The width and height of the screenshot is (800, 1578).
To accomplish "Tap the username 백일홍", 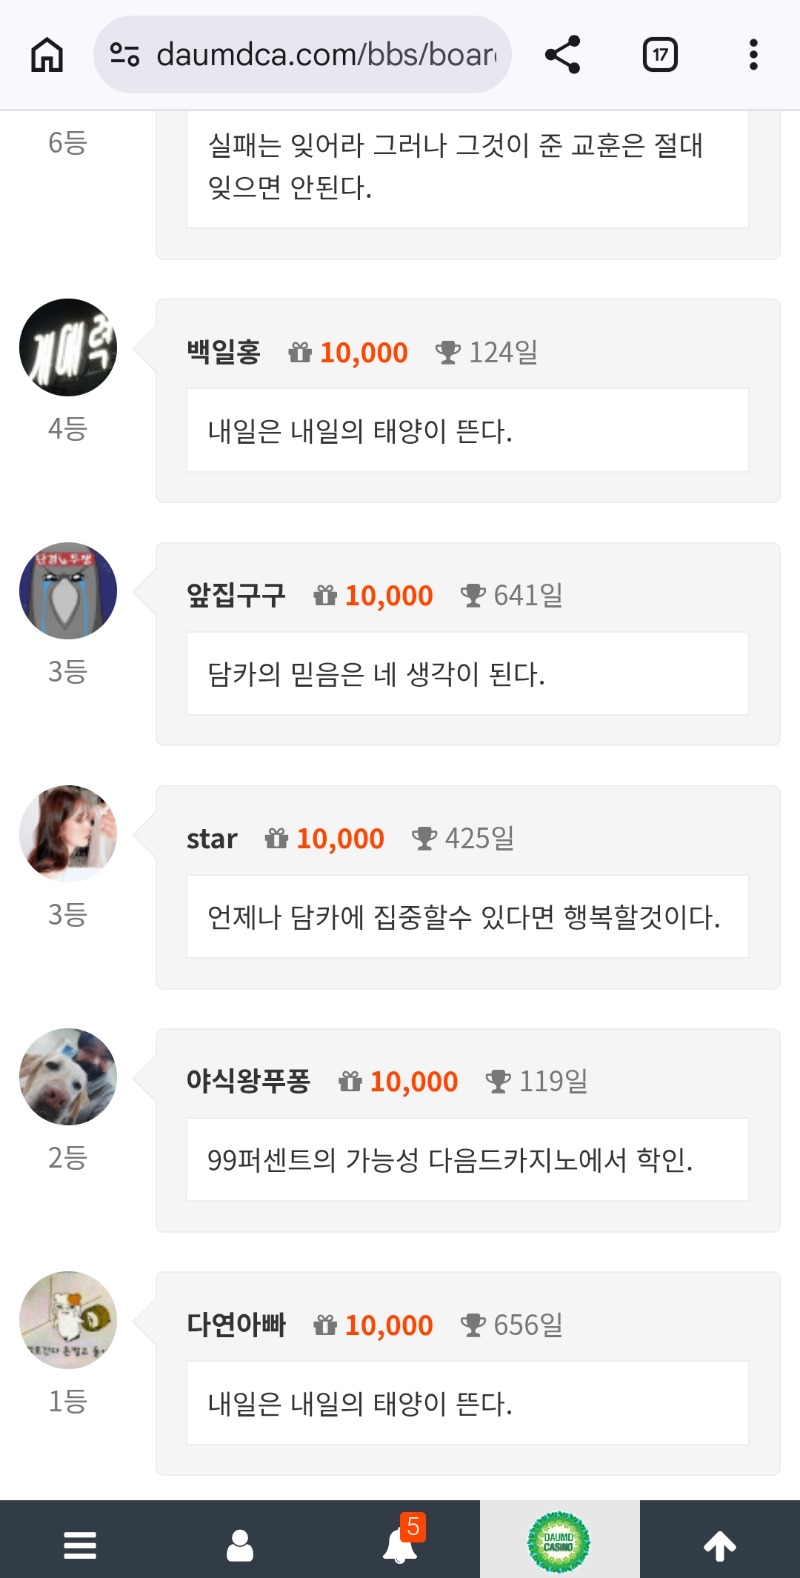I will coord(223,352).
